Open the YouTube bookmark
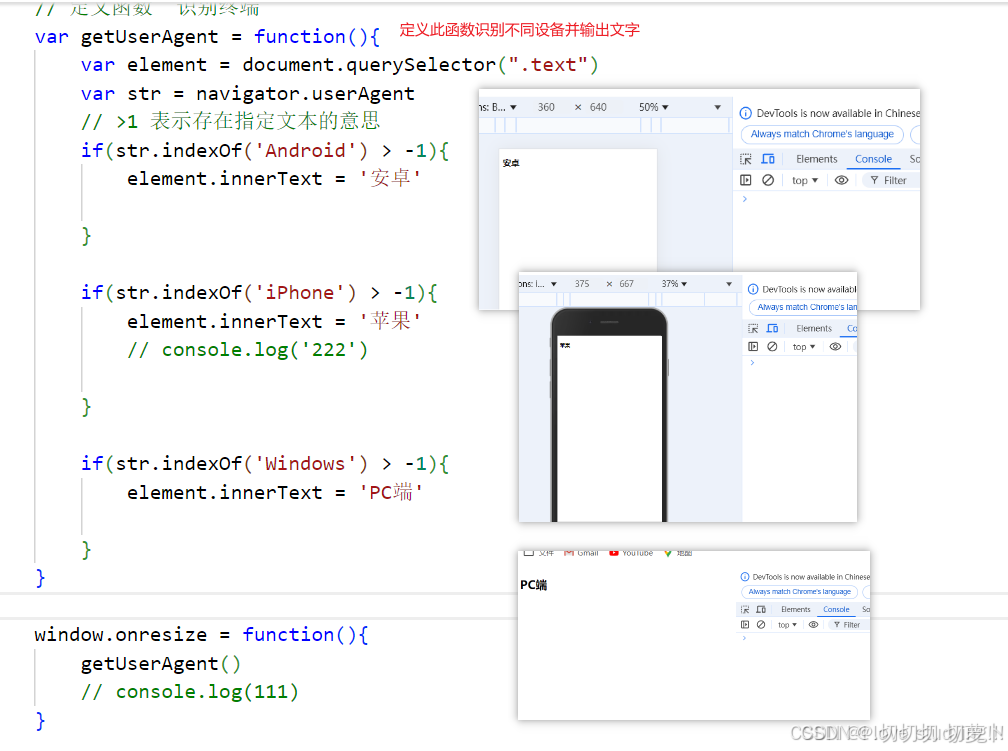The height and width of the screenshot is (751, 1008). click(631, 553)
